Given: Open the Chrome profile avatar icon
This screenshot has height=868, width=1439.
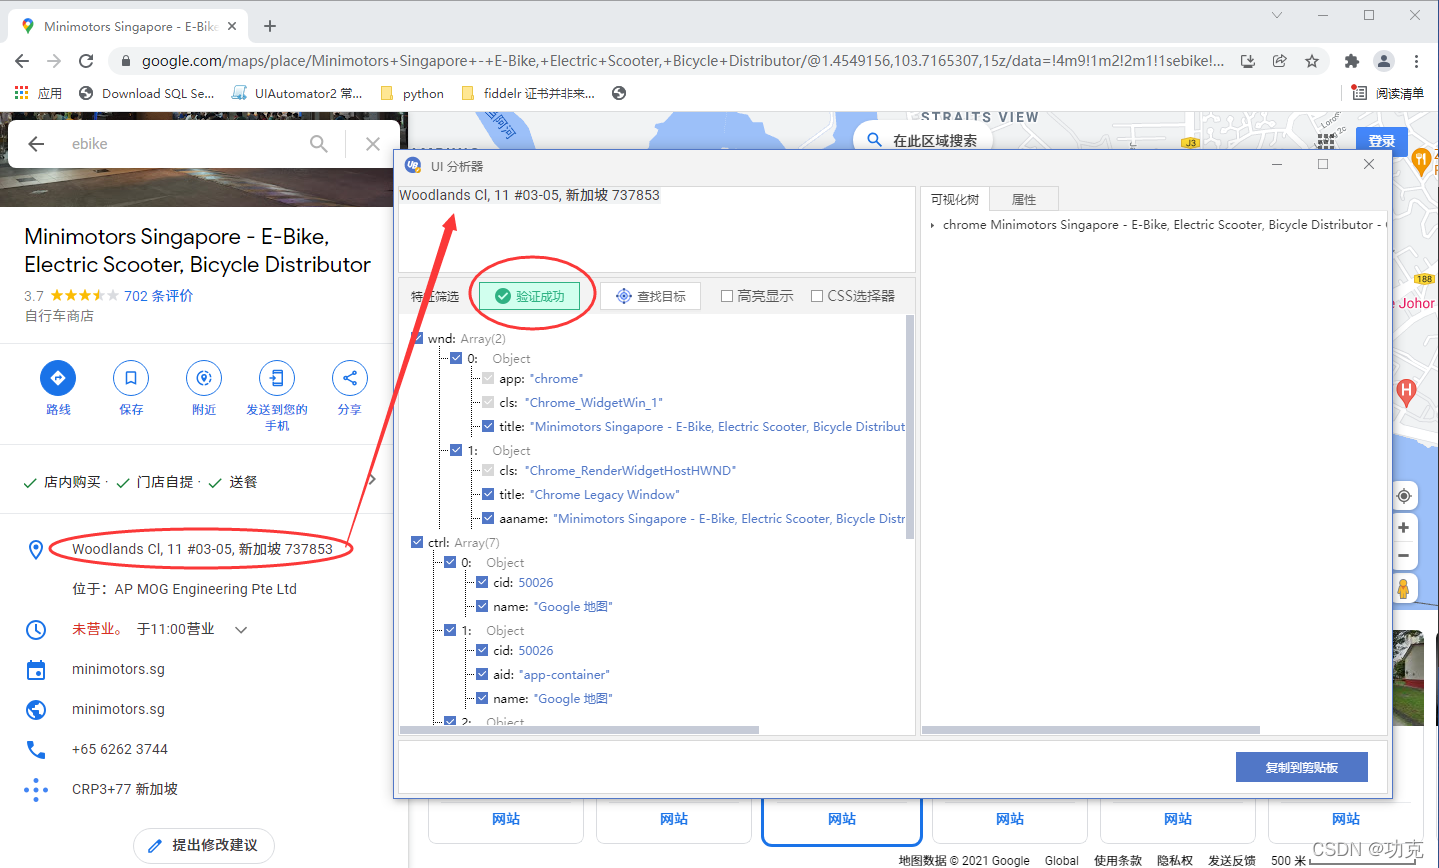Looking at the screenshot, I should pyautogui.click(x=1384, y=61).
